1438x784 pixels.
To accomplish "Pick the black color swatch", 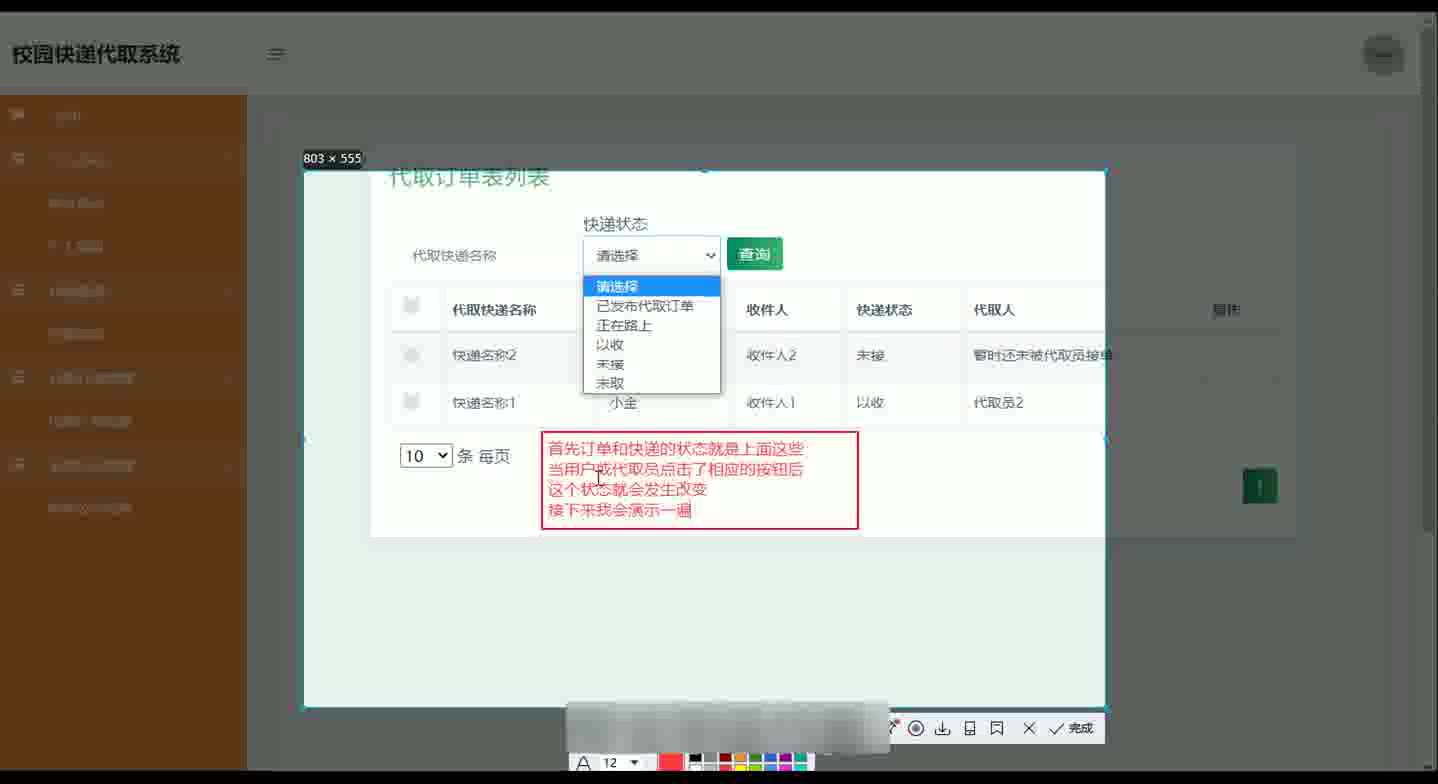I will click(695, 758).
